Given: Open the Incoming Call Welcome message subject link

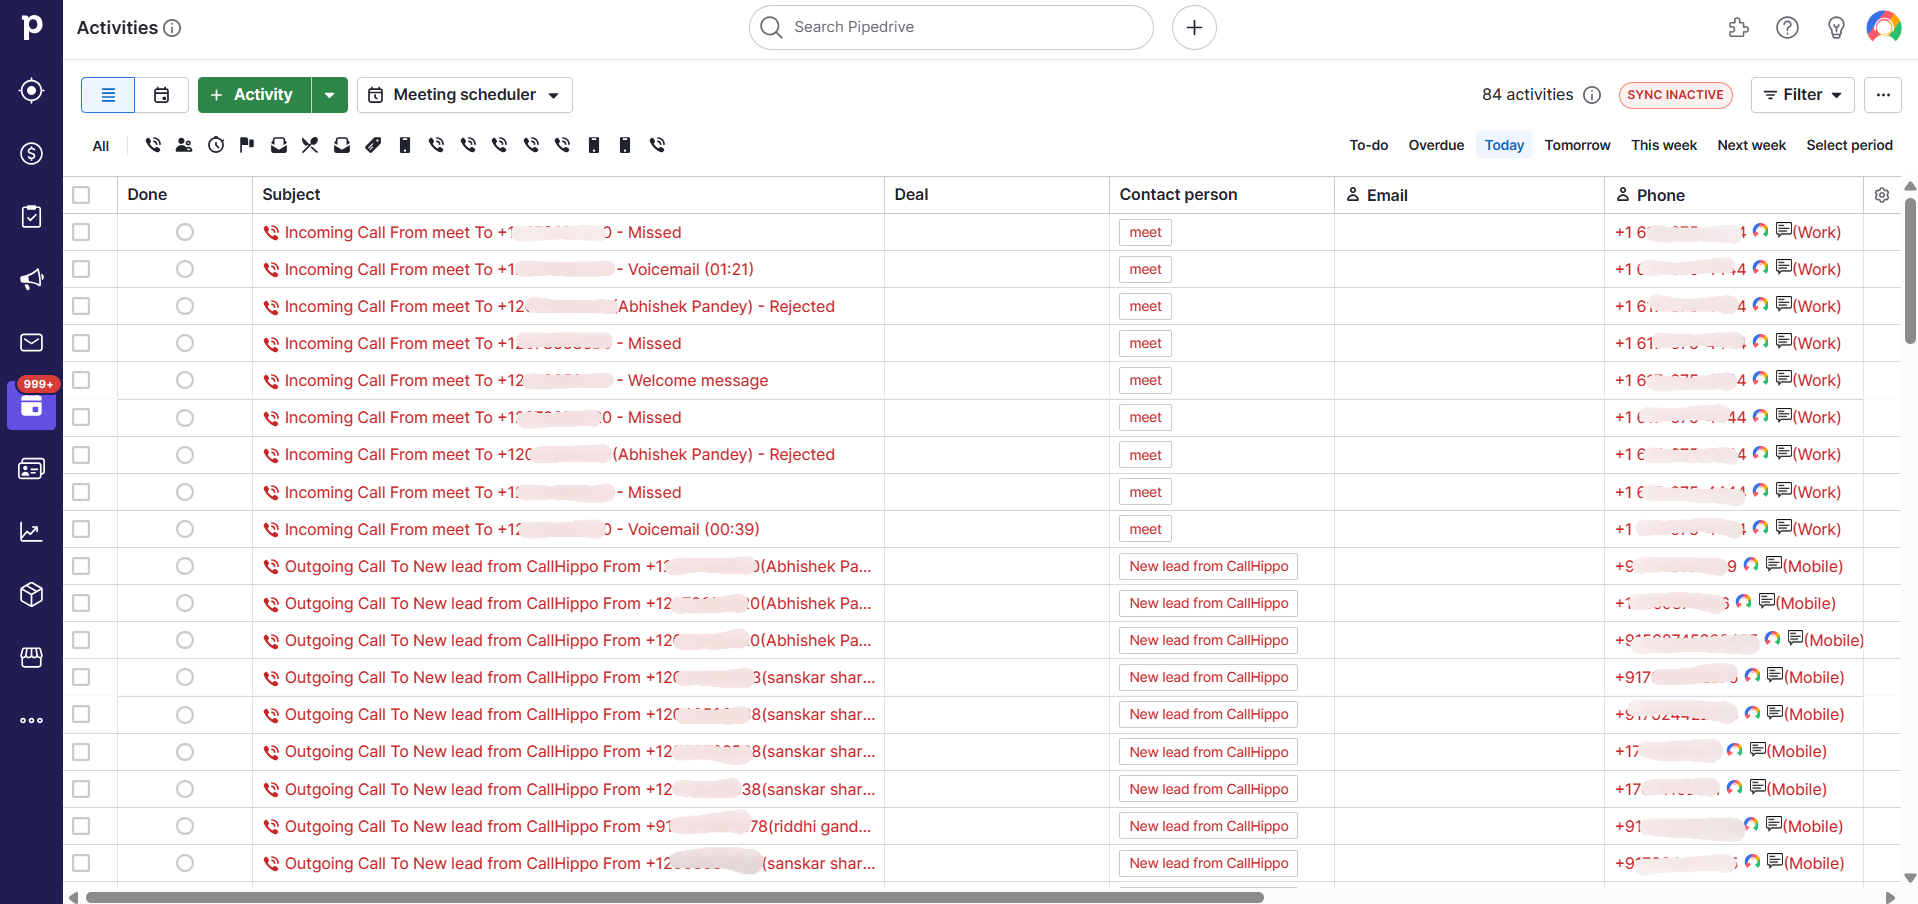Looking at the screenshot, I should tap(526, 380).
